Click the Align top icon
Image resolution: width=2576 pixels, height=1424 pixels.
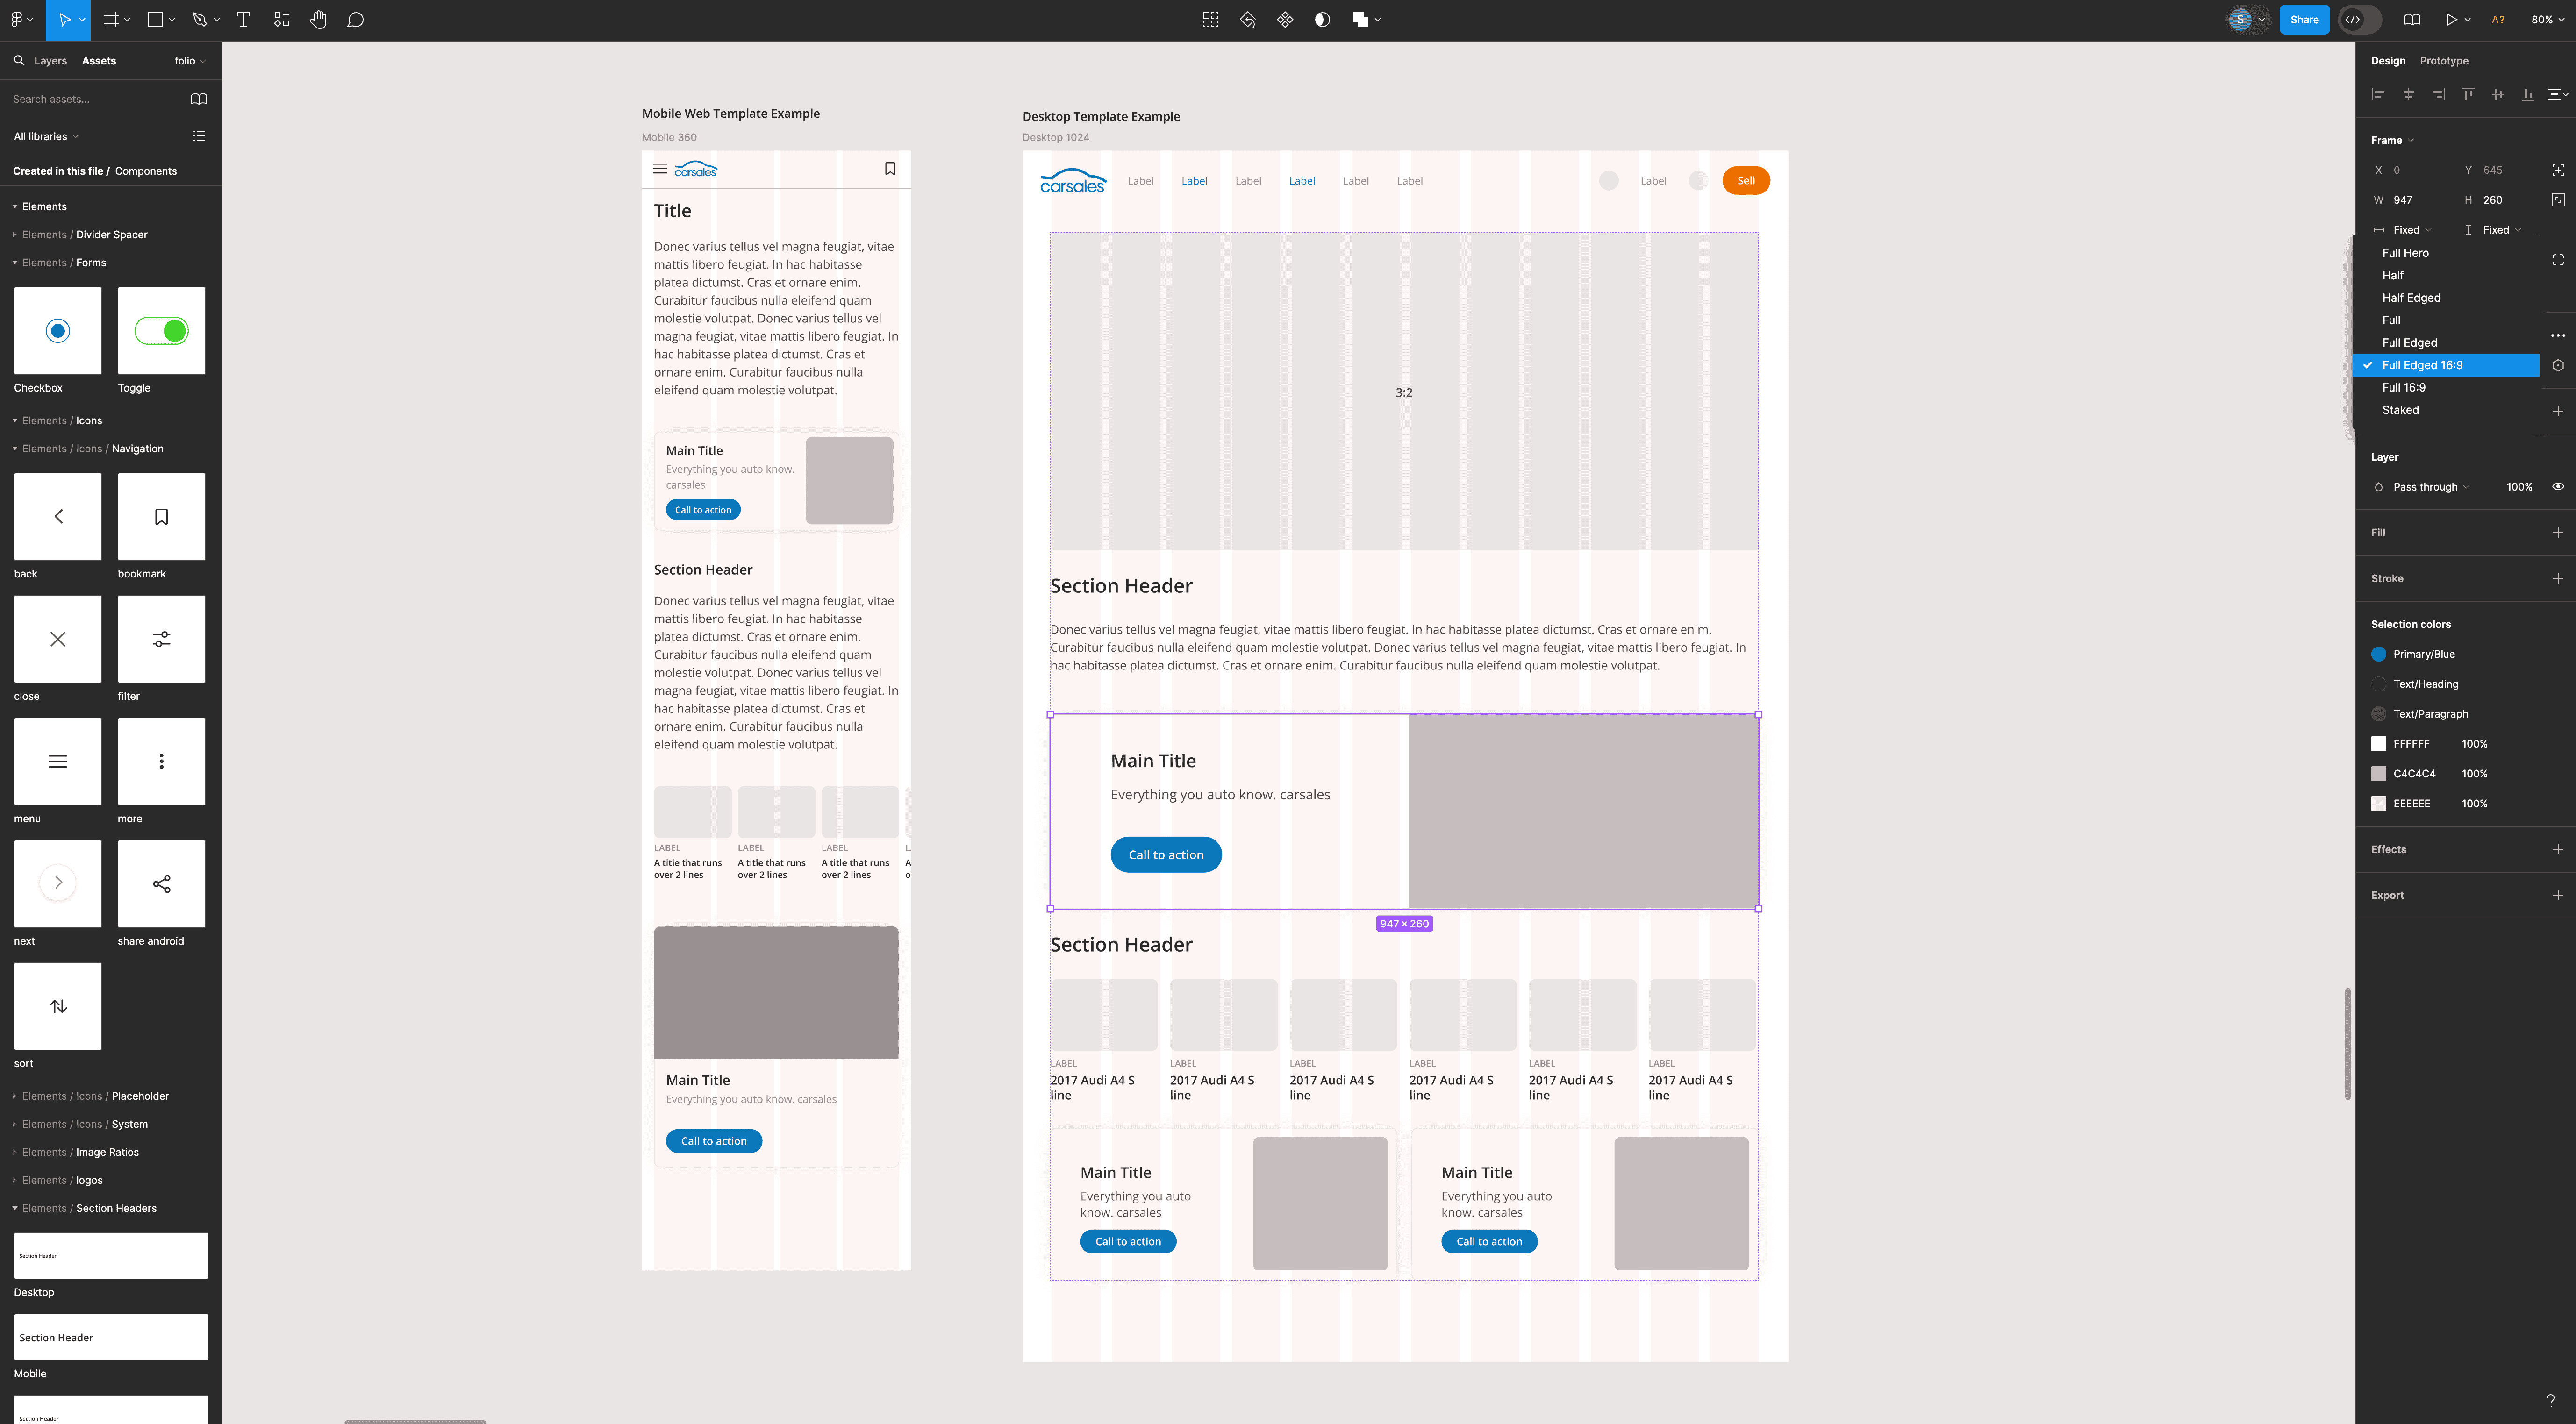(2468, 95)
